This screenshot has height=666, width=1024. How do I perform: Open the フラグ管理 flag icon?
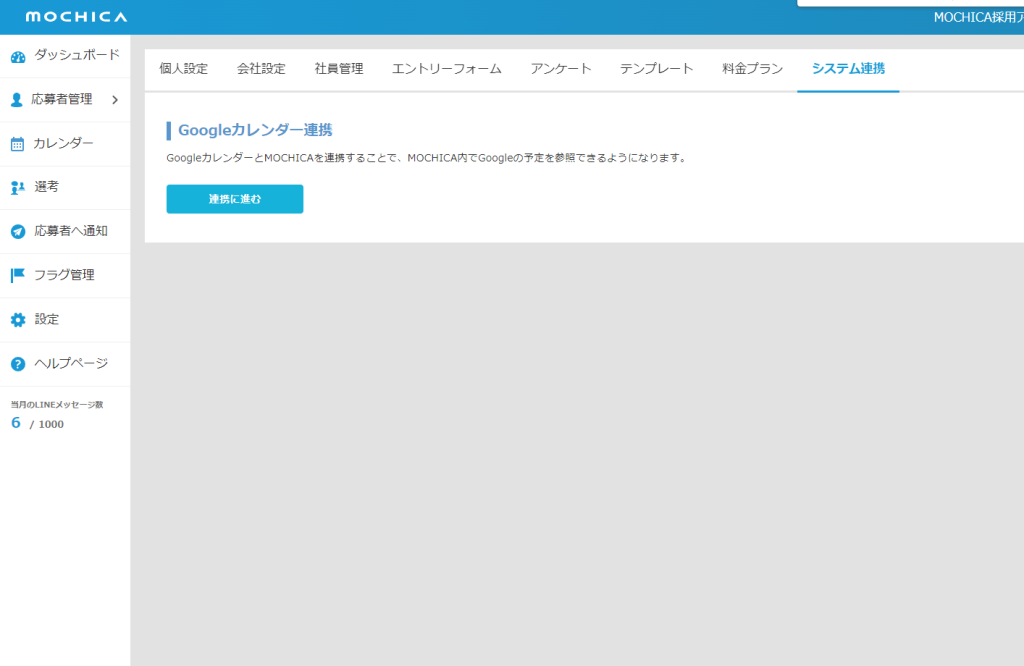point(17,275)
